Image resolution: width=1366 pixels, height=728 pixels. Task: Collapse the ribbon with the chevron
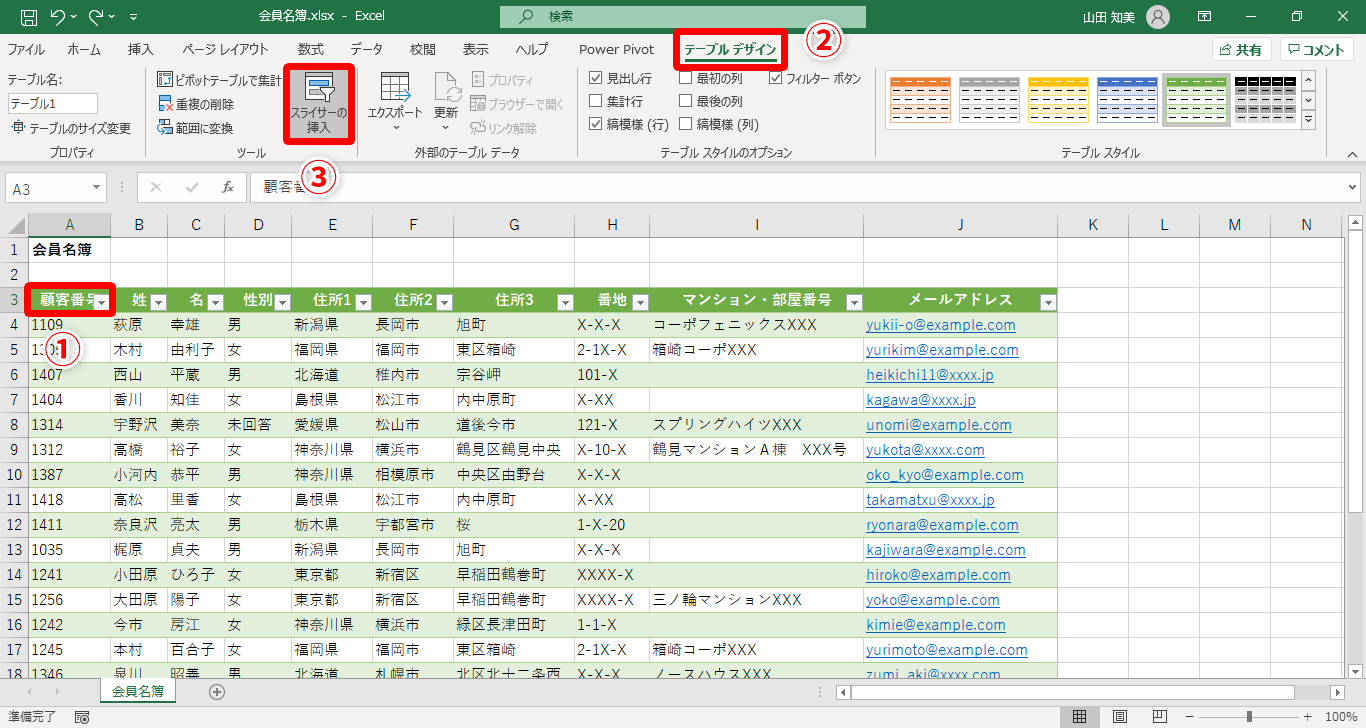(x=1352, y=154)
